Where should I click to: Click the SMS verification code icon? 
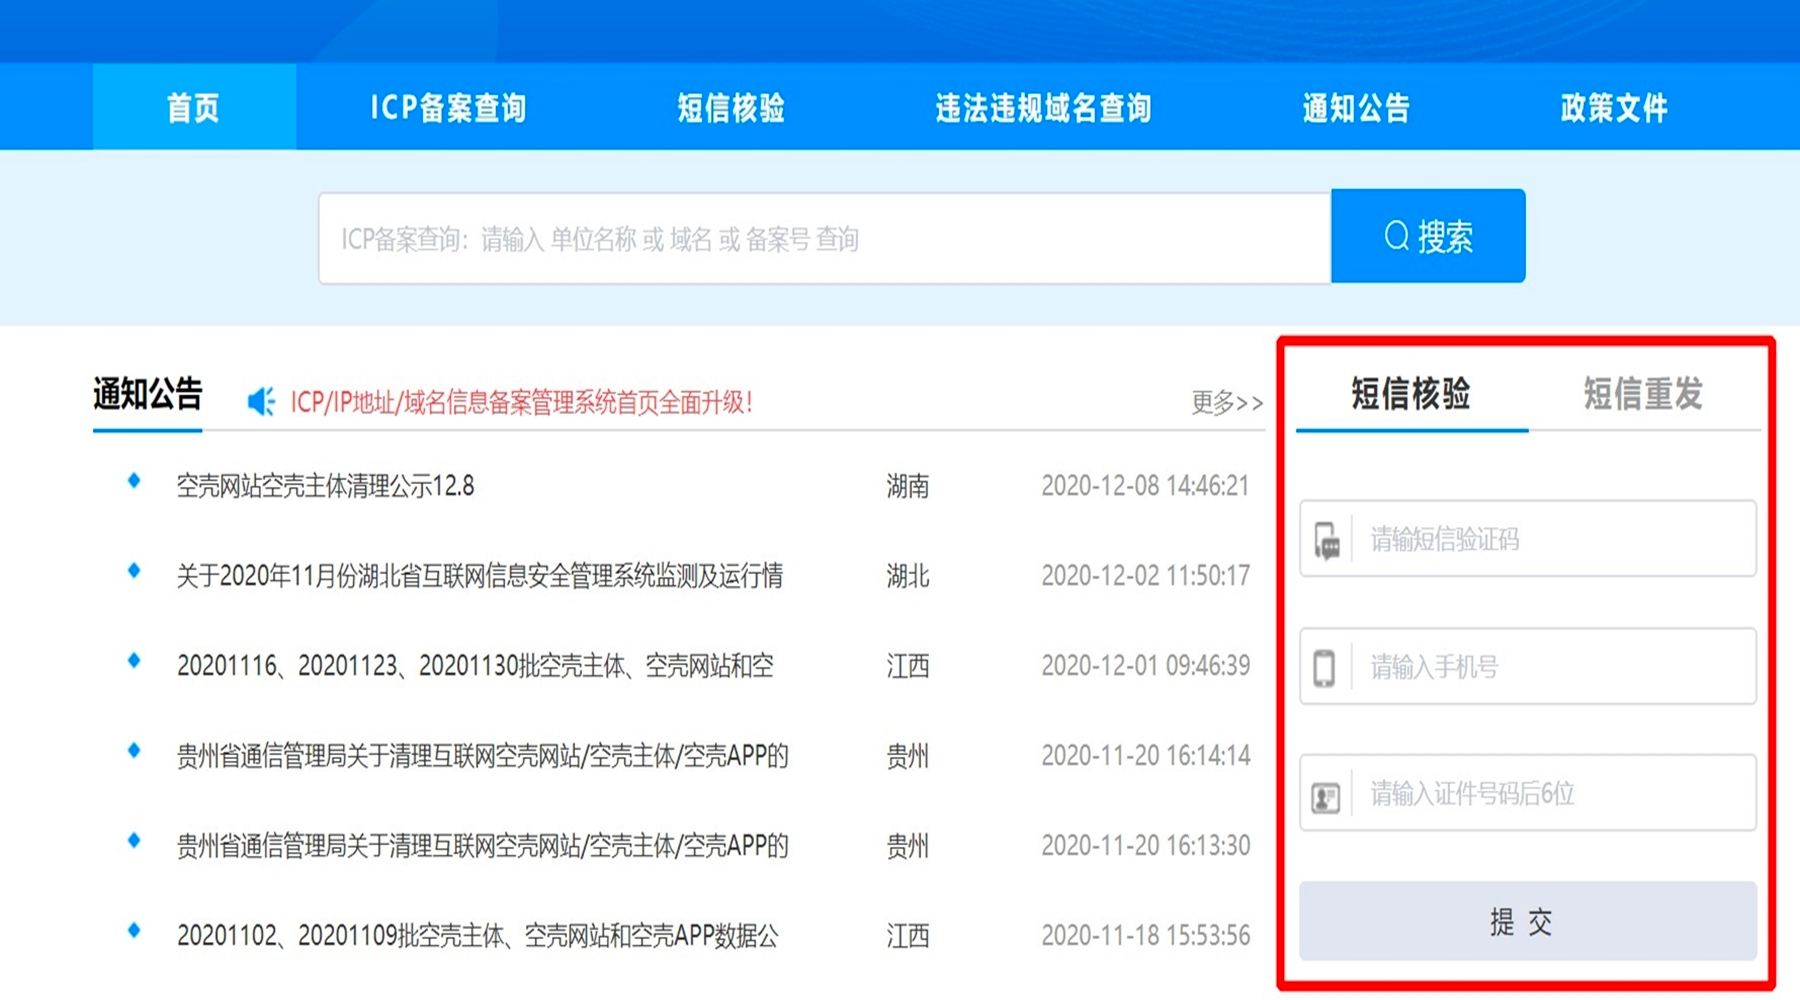point(1326,541)
